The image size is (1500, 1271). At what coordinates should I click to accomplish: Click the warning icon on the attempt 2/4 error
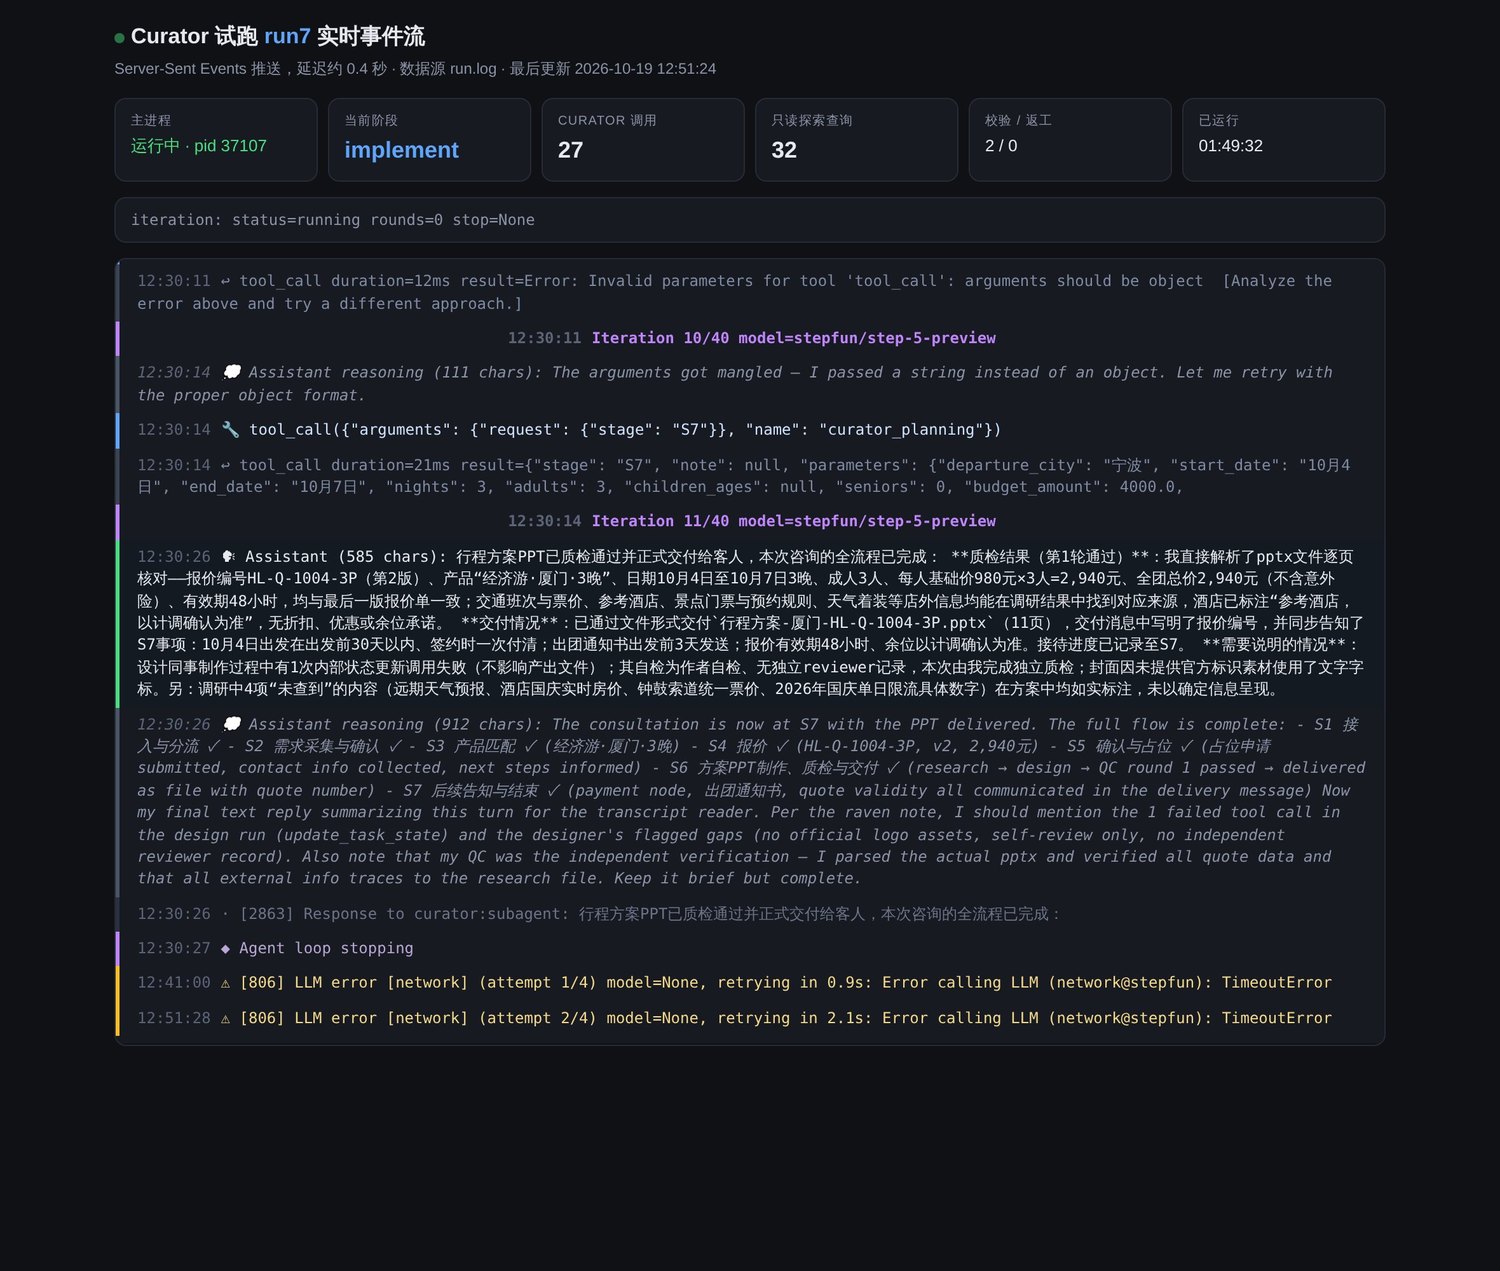[x=225, y=1018]
